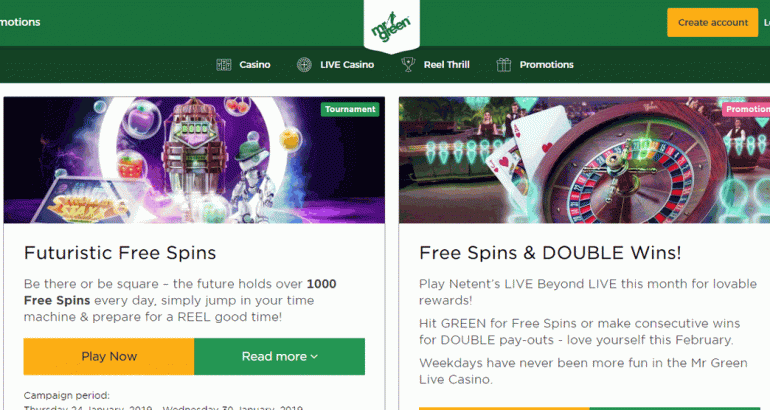Click the pink Promotion badge
770x410 pixels.
tap(746, 109)
